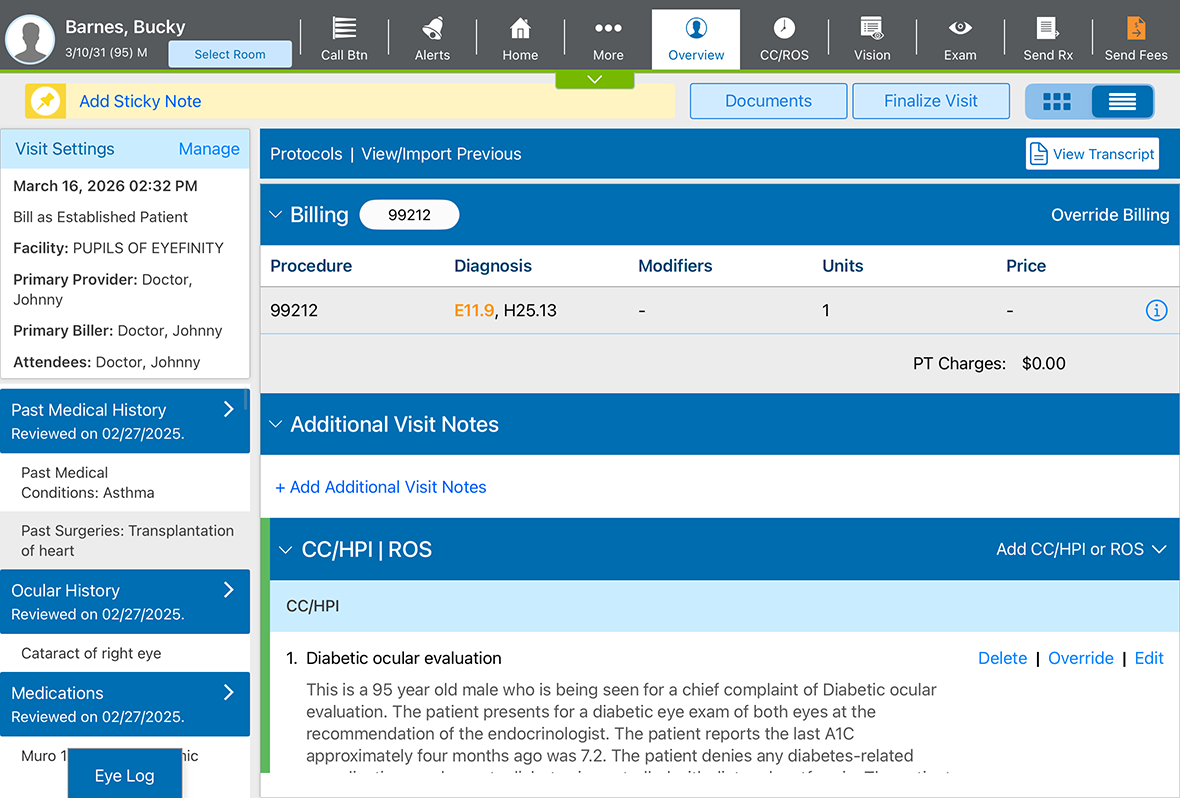Viewport: 1180px width, 798px height.
Task: Click the Finalize Visit button
Action: (931, 101)
